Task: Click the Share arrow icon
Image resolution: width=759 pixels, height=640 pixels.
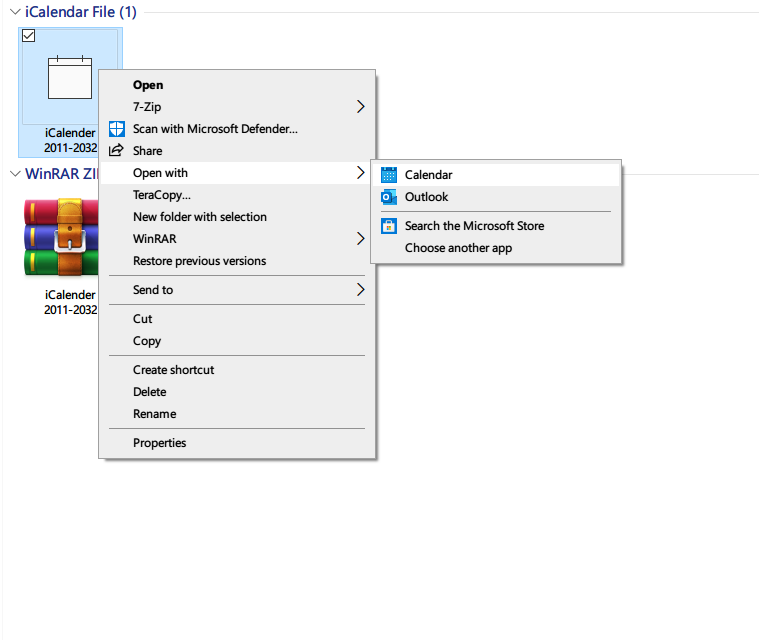Action: (116, 151)
